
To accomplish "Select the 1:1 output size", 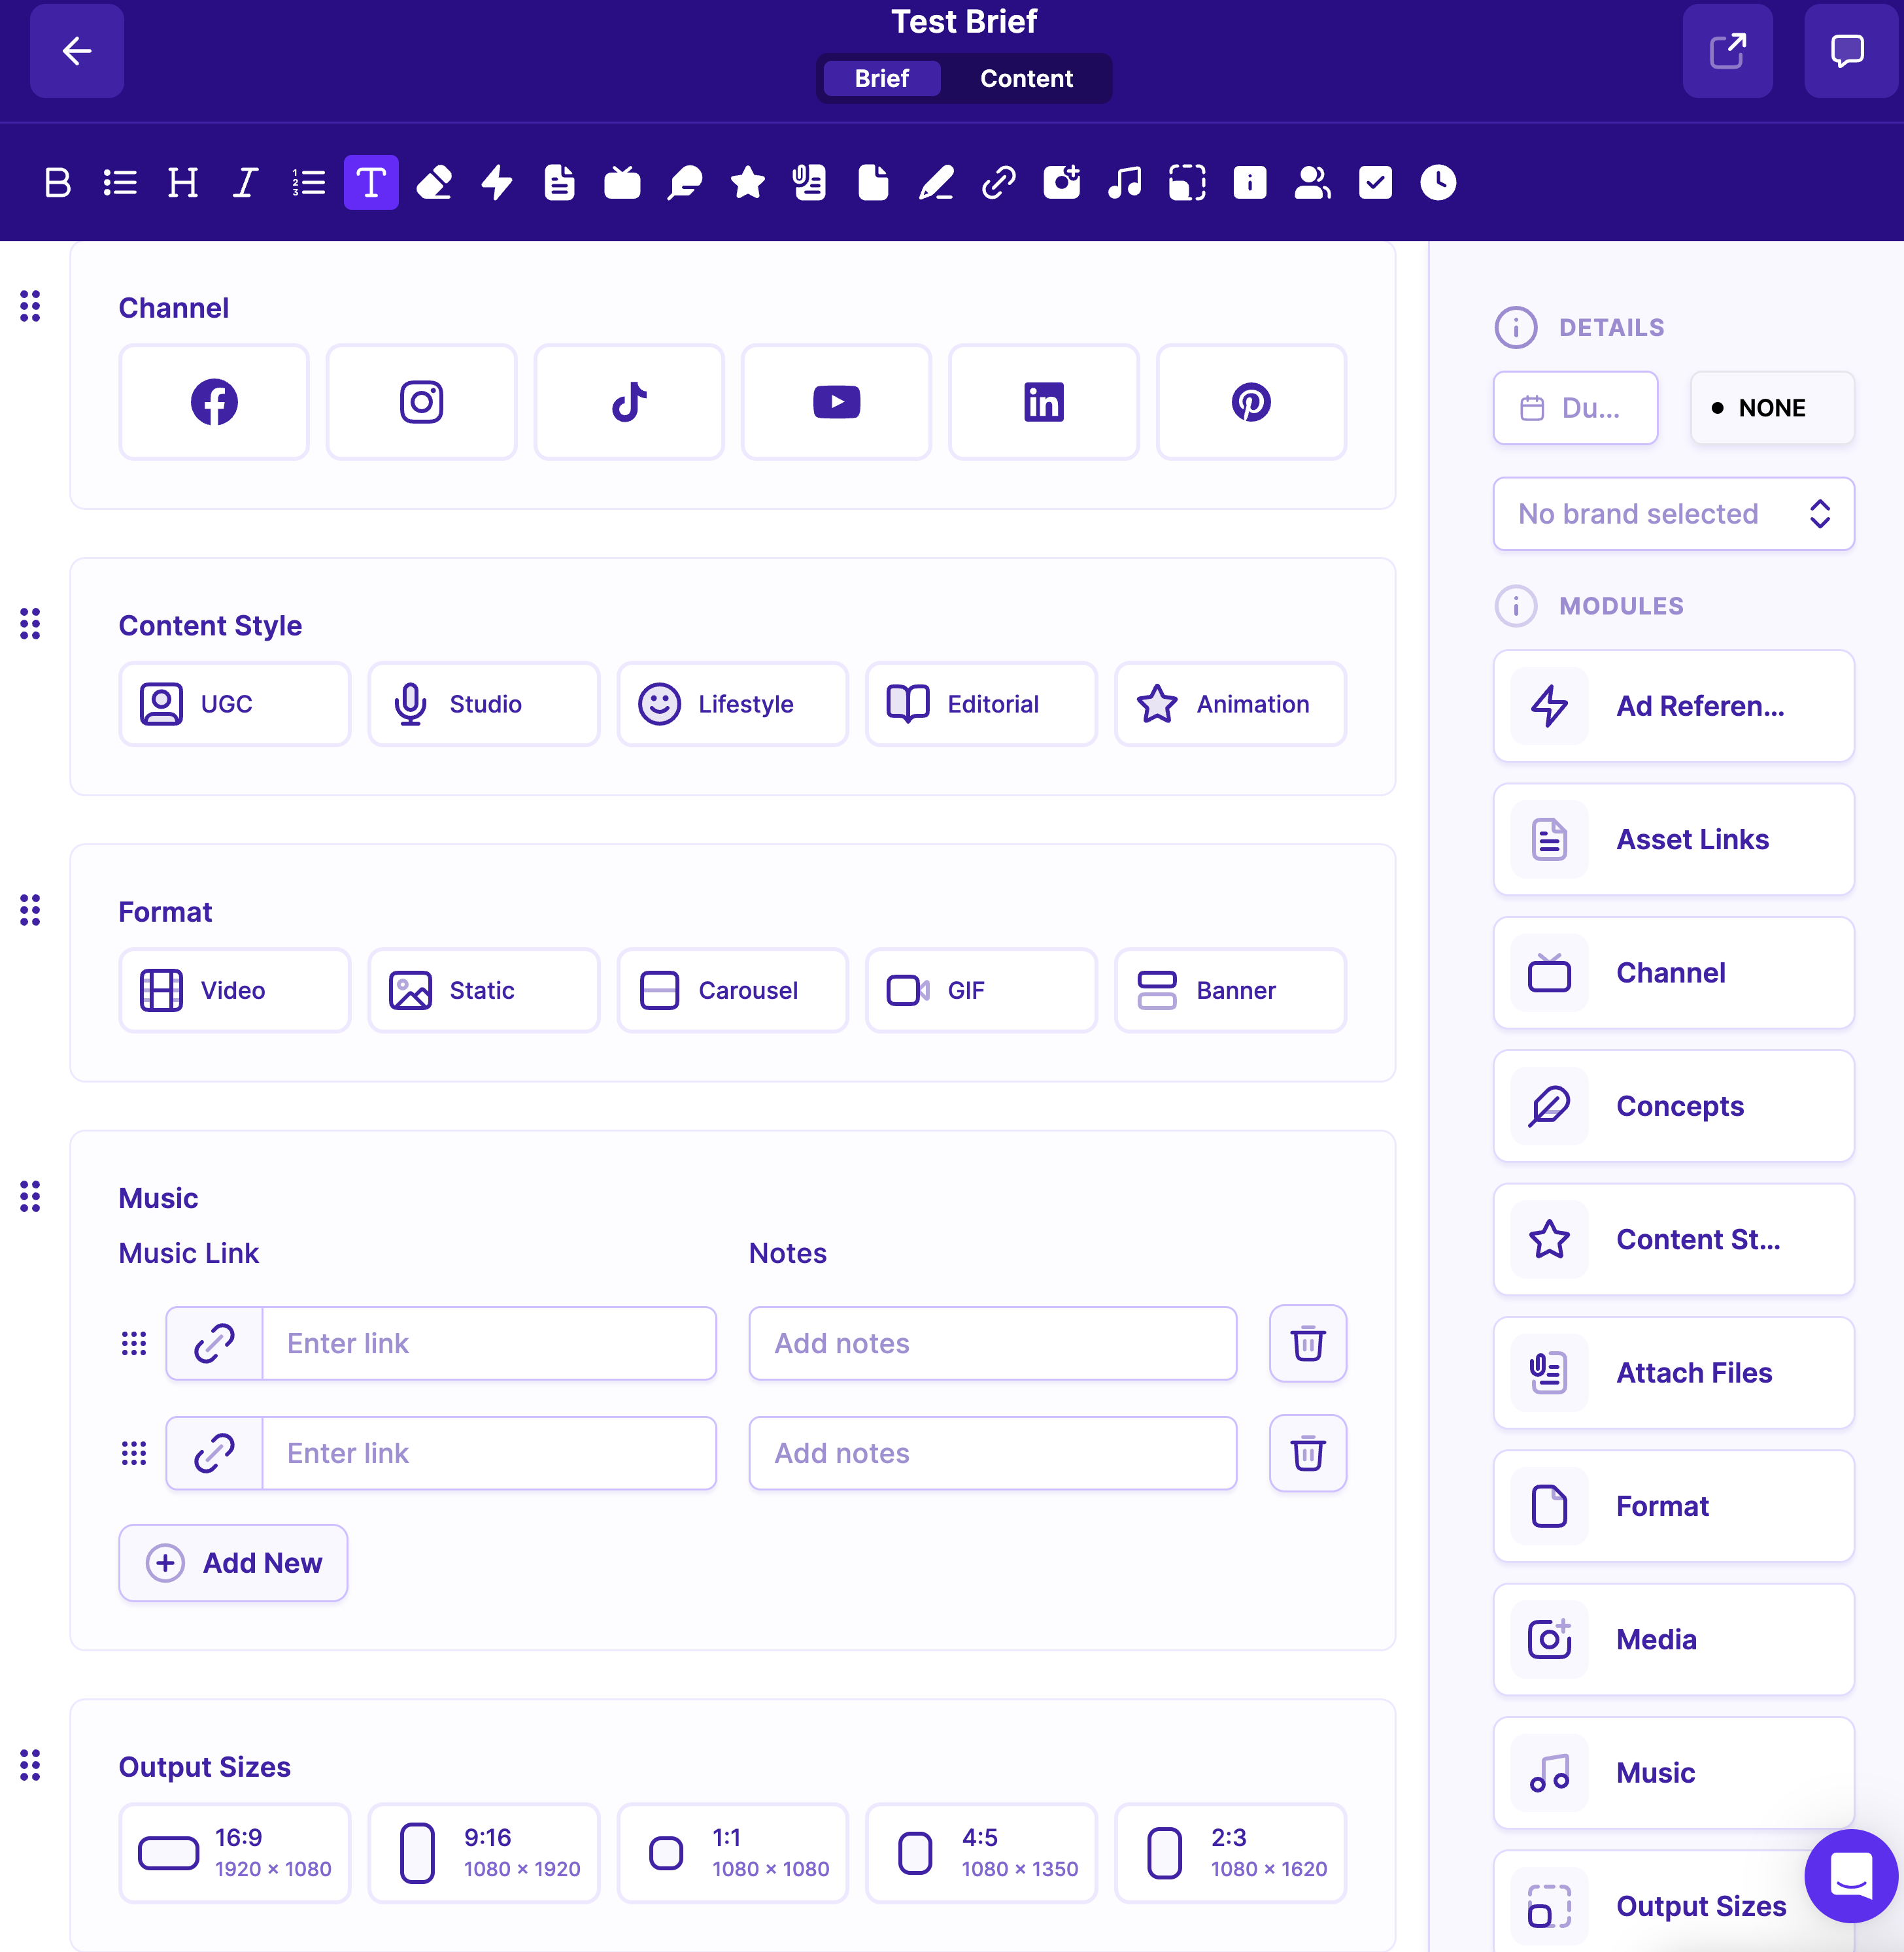I will [732, 1852].
